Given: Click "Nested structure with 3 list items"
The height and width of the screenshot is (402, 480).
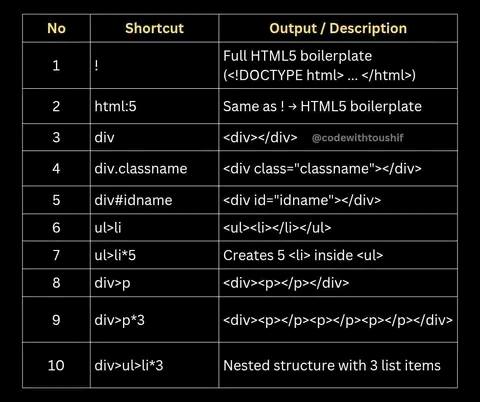Looking at the screenshot, I should [x=332, y=366].
